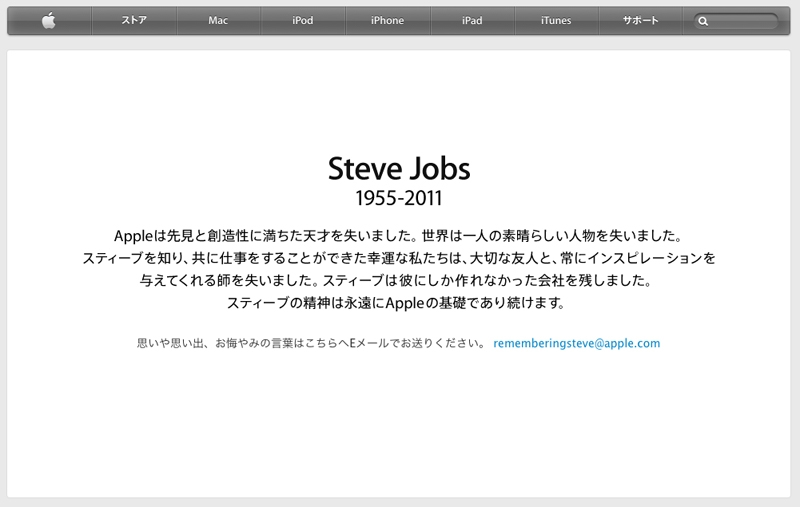Screen dimensions: 800x507
Task: Go to the iPod nav item
Action: pyautogui.click(x=303, y=21)
